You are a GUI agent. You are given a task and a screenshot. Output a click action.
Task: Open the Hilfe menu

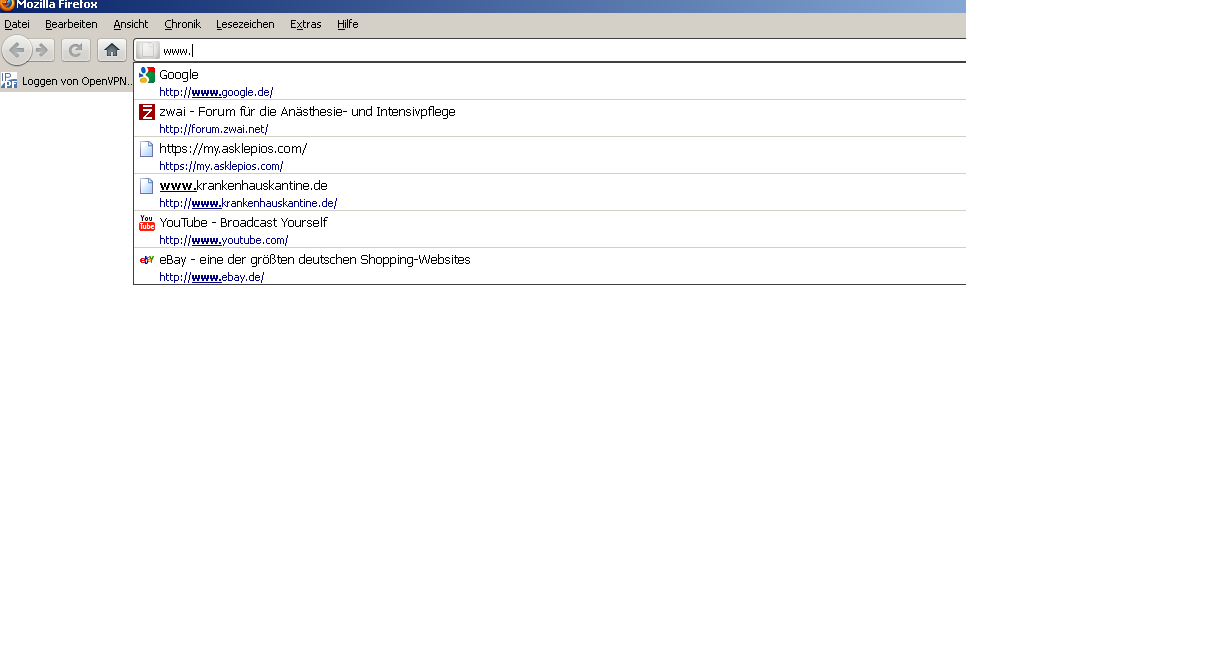coord(347,24)
